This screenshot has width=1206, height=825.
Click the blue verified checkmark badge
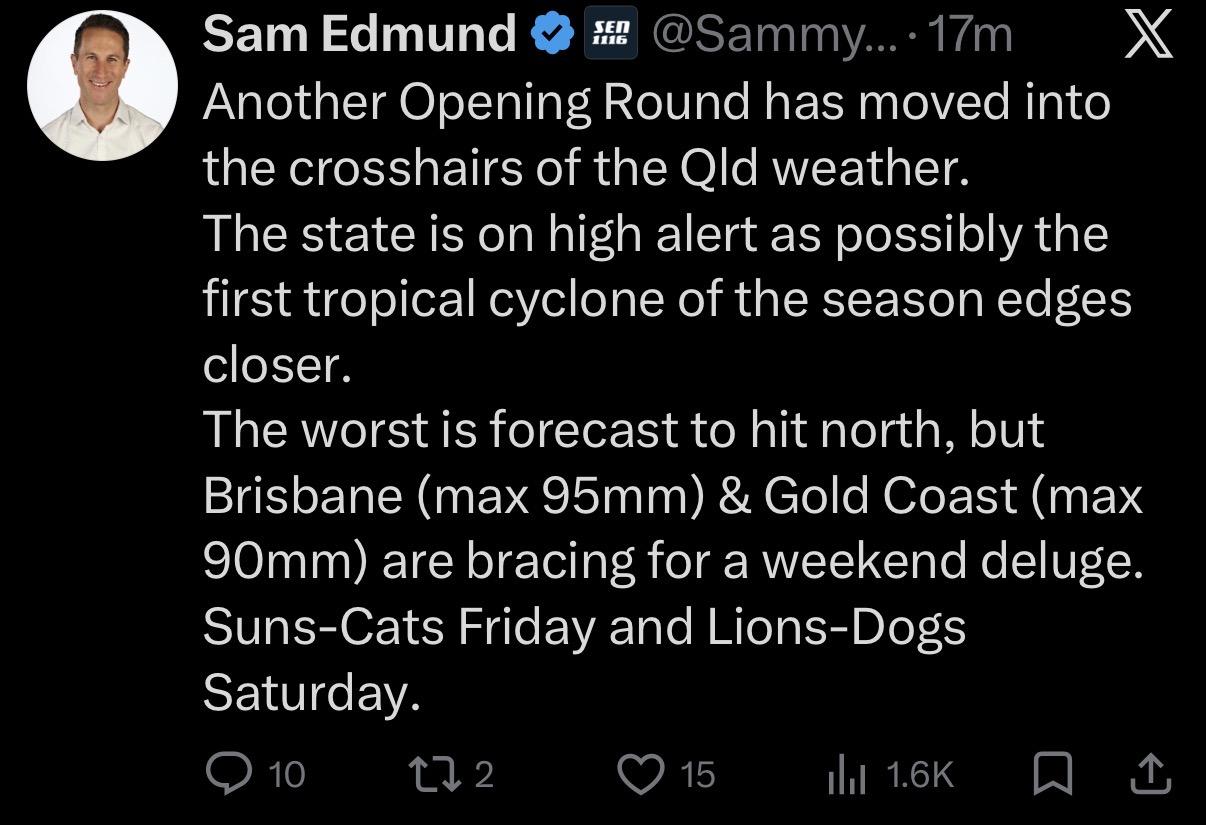point(549,37)
